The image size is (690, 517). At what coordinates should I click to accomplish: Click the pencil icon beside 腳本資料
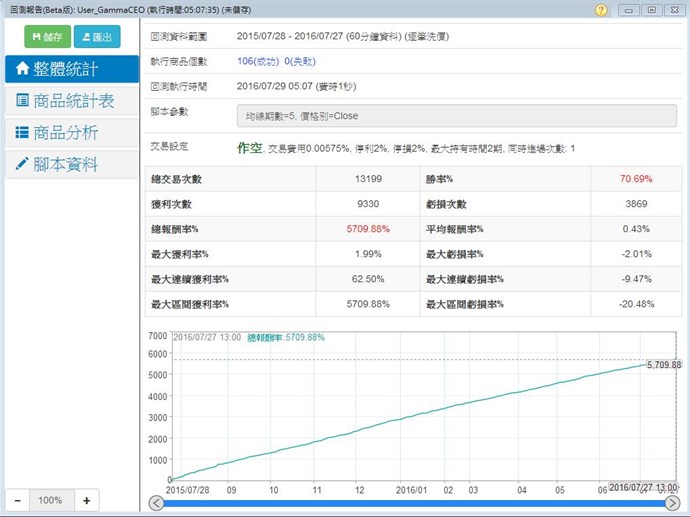22,164
